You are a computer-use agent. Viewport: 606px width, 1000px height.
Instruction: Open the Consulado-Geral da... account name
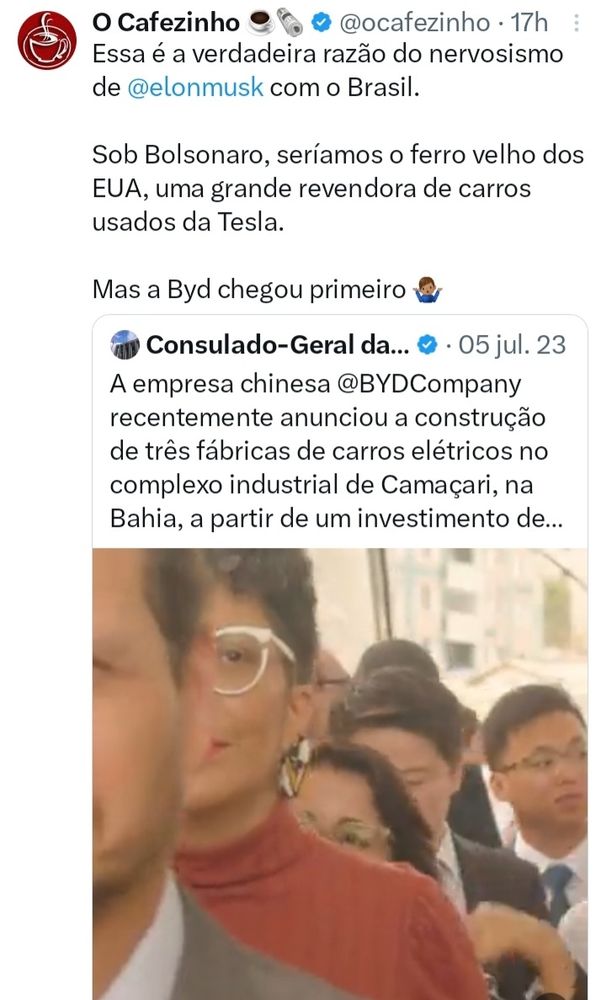tap(277, 345)
